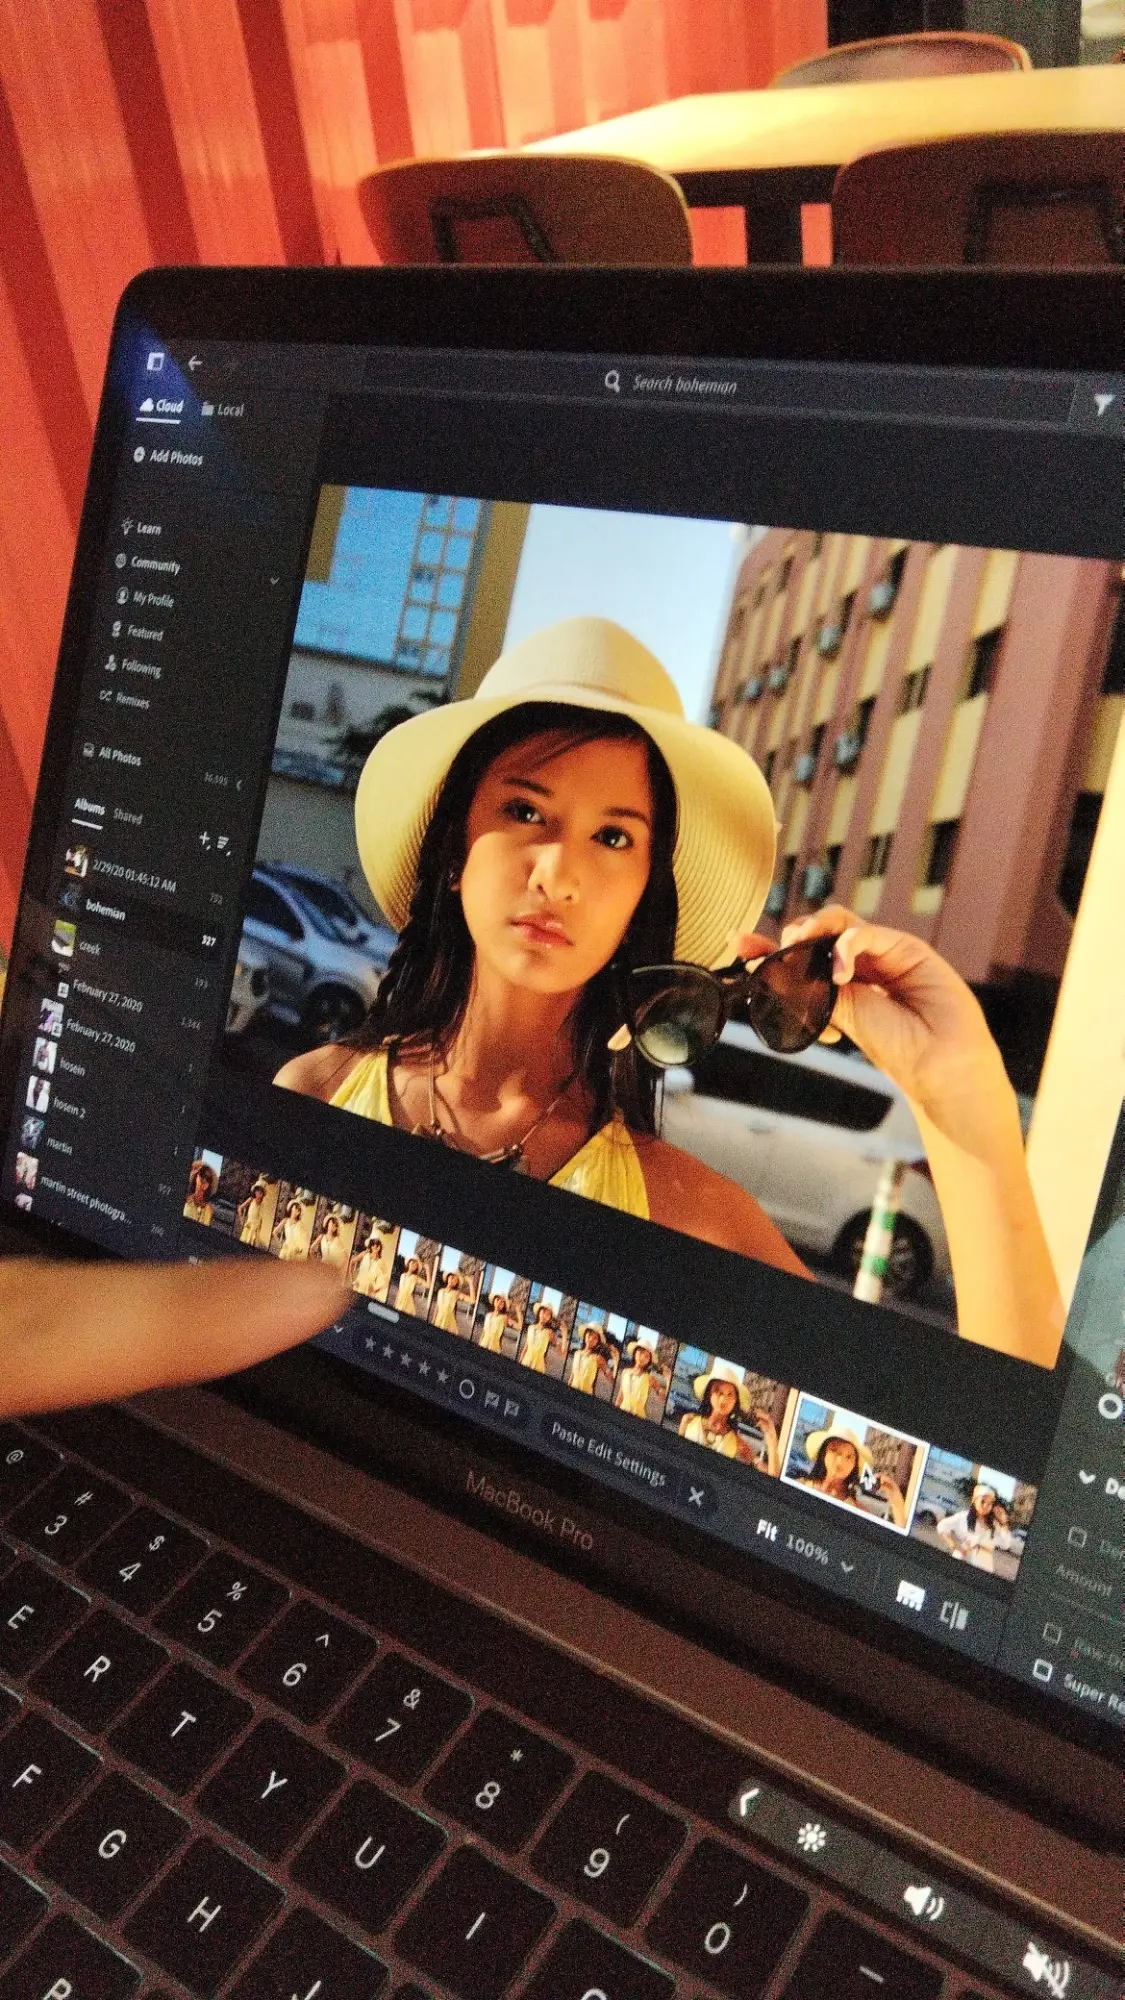
Task: Dismiss the Paste Edit Settings toast
Action: [696, 1496]
